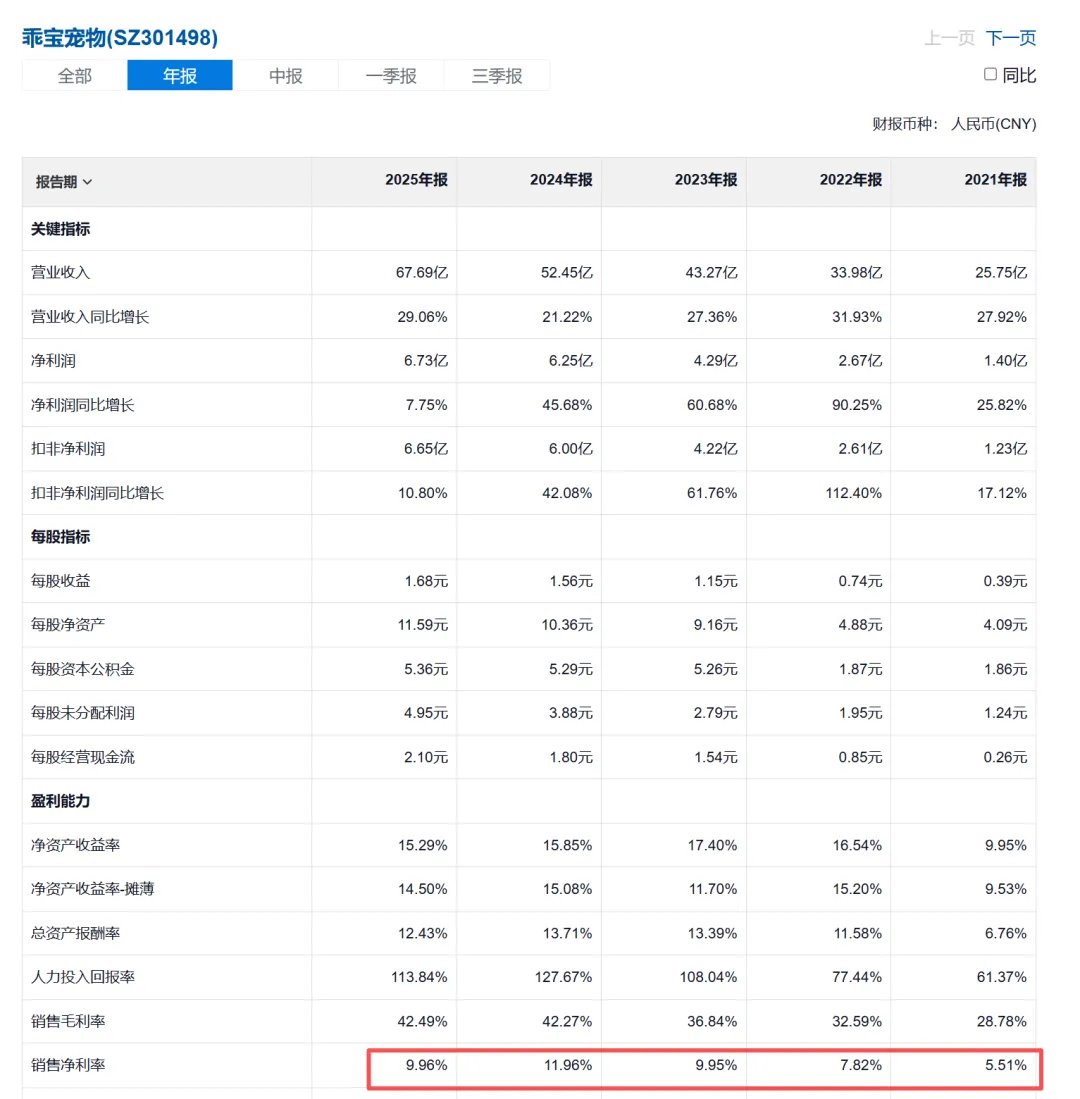Click the 43.27亿 revenue value for 2023

[x=711, y=273]
